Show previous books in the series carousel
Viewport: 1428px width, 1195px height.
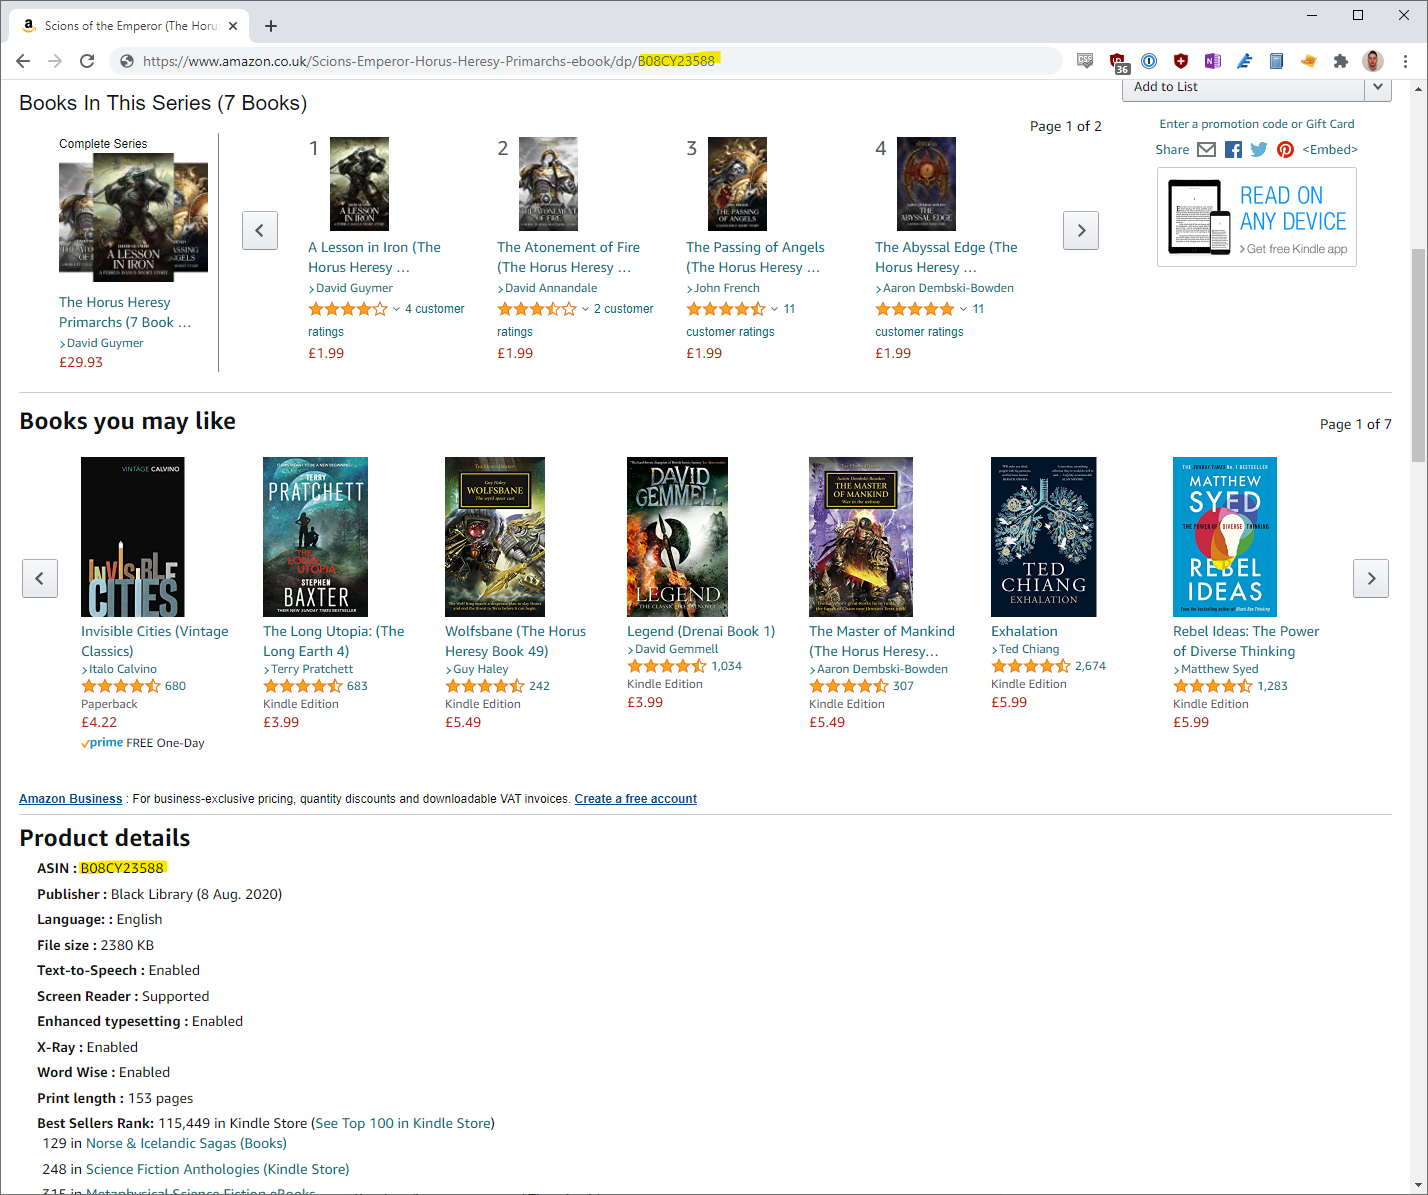(260, 230)
